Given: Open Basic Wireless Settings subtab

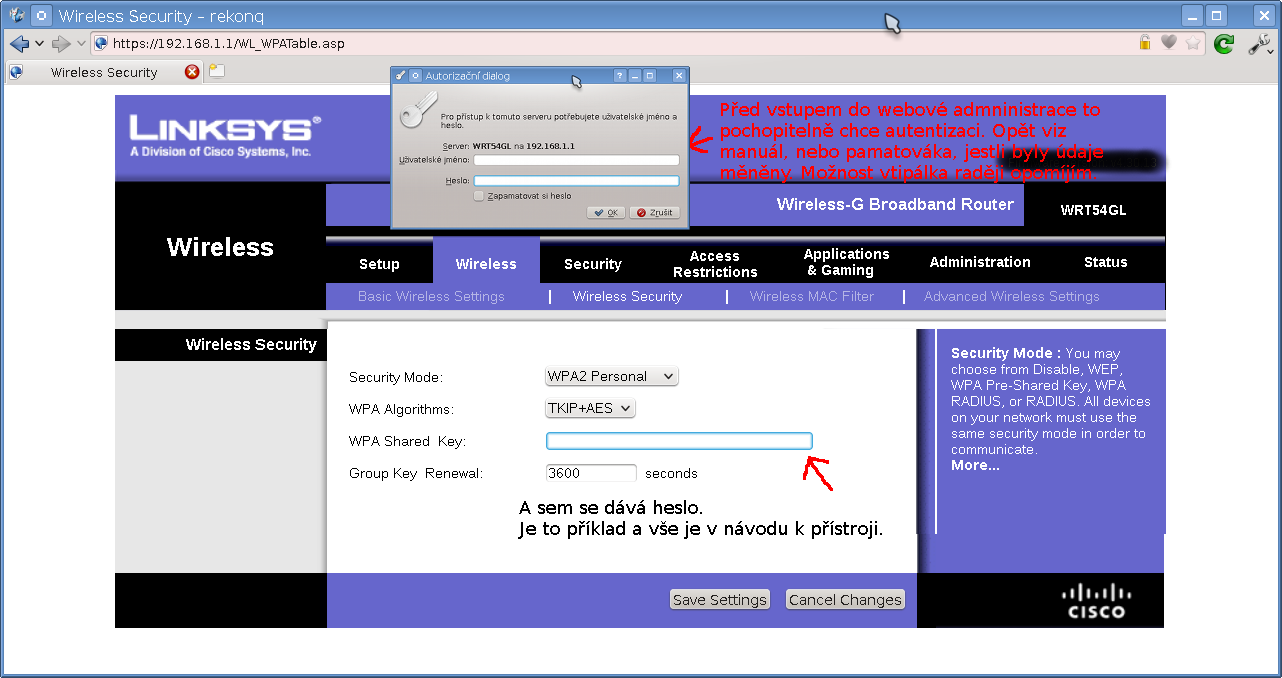Looking at the screenshot, I should (431, 296).
